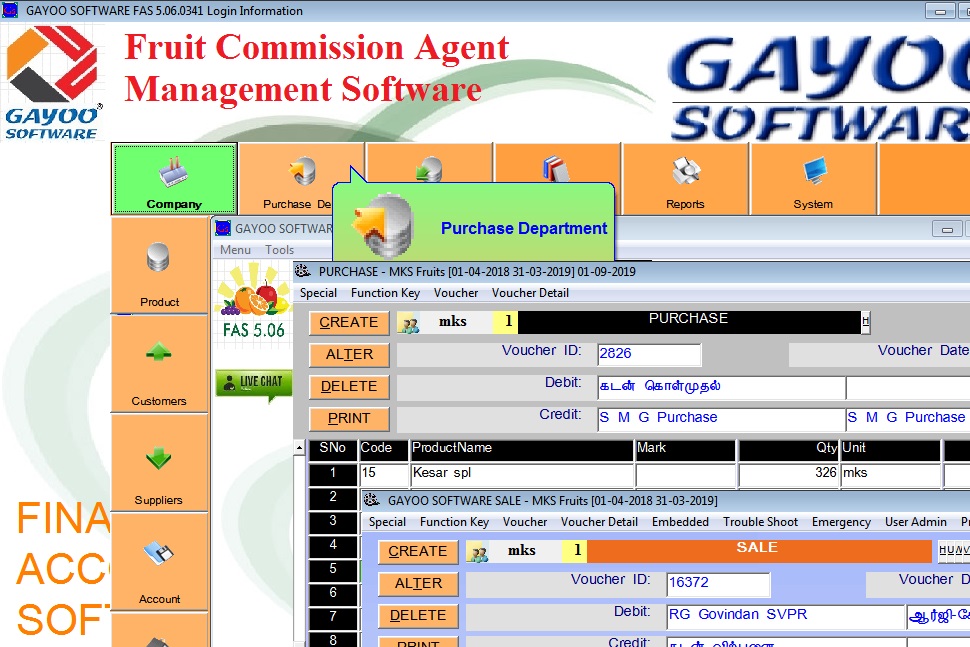Click Credit field S M G Purchase
The image size is (970, 647).
pos(721,419)
